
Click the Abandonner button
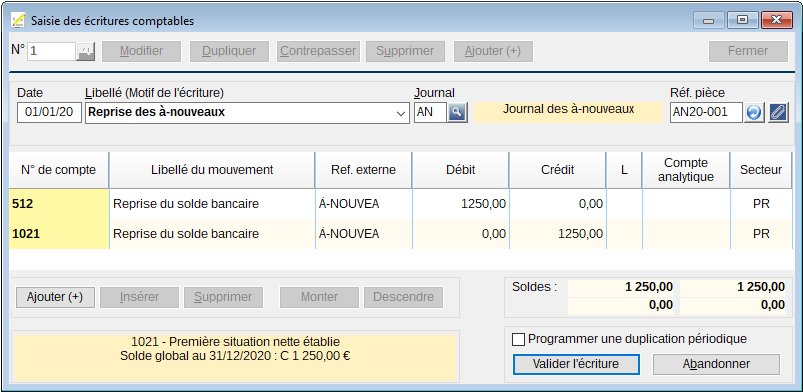point(716,364)
